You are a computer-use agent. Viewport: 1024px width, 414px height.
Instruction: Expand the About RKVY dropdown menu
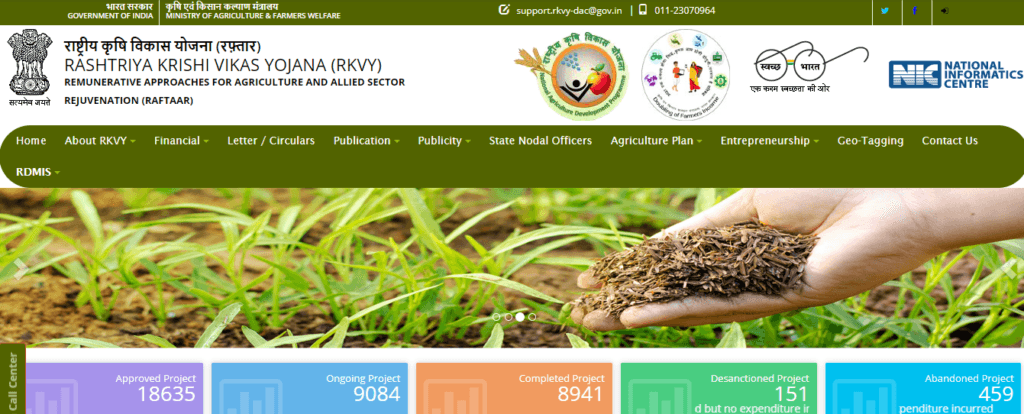100,140
